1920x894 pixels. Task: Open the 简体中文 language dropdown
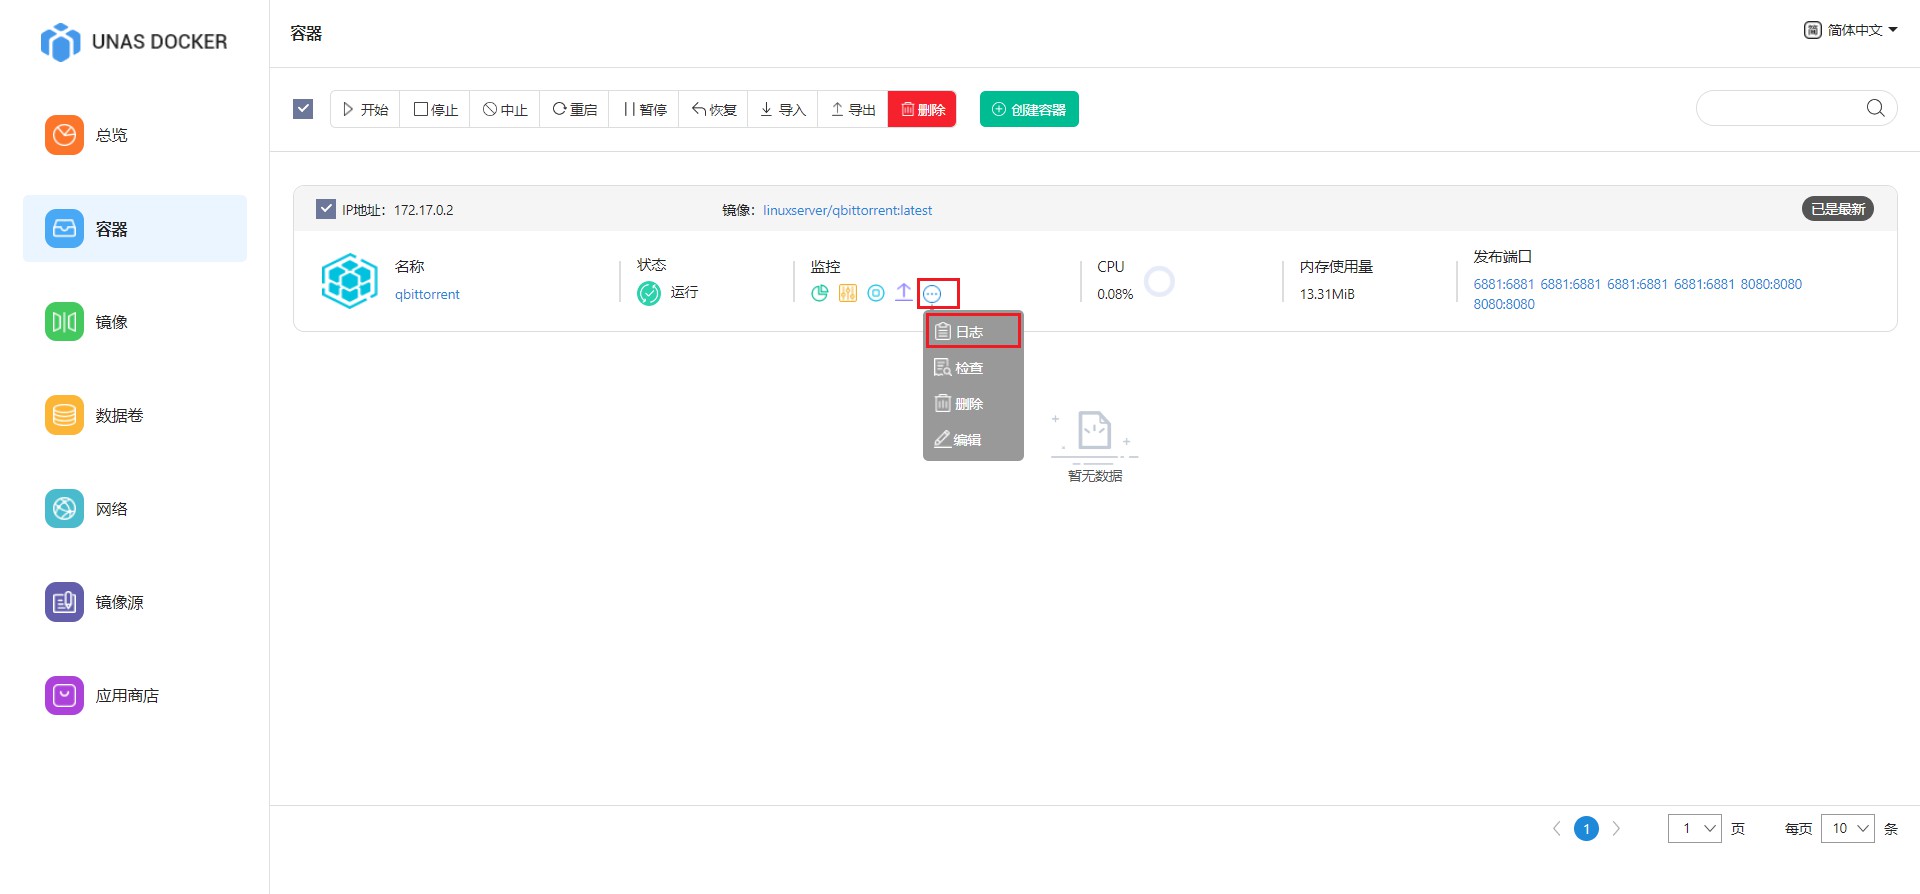[1850, 30]
